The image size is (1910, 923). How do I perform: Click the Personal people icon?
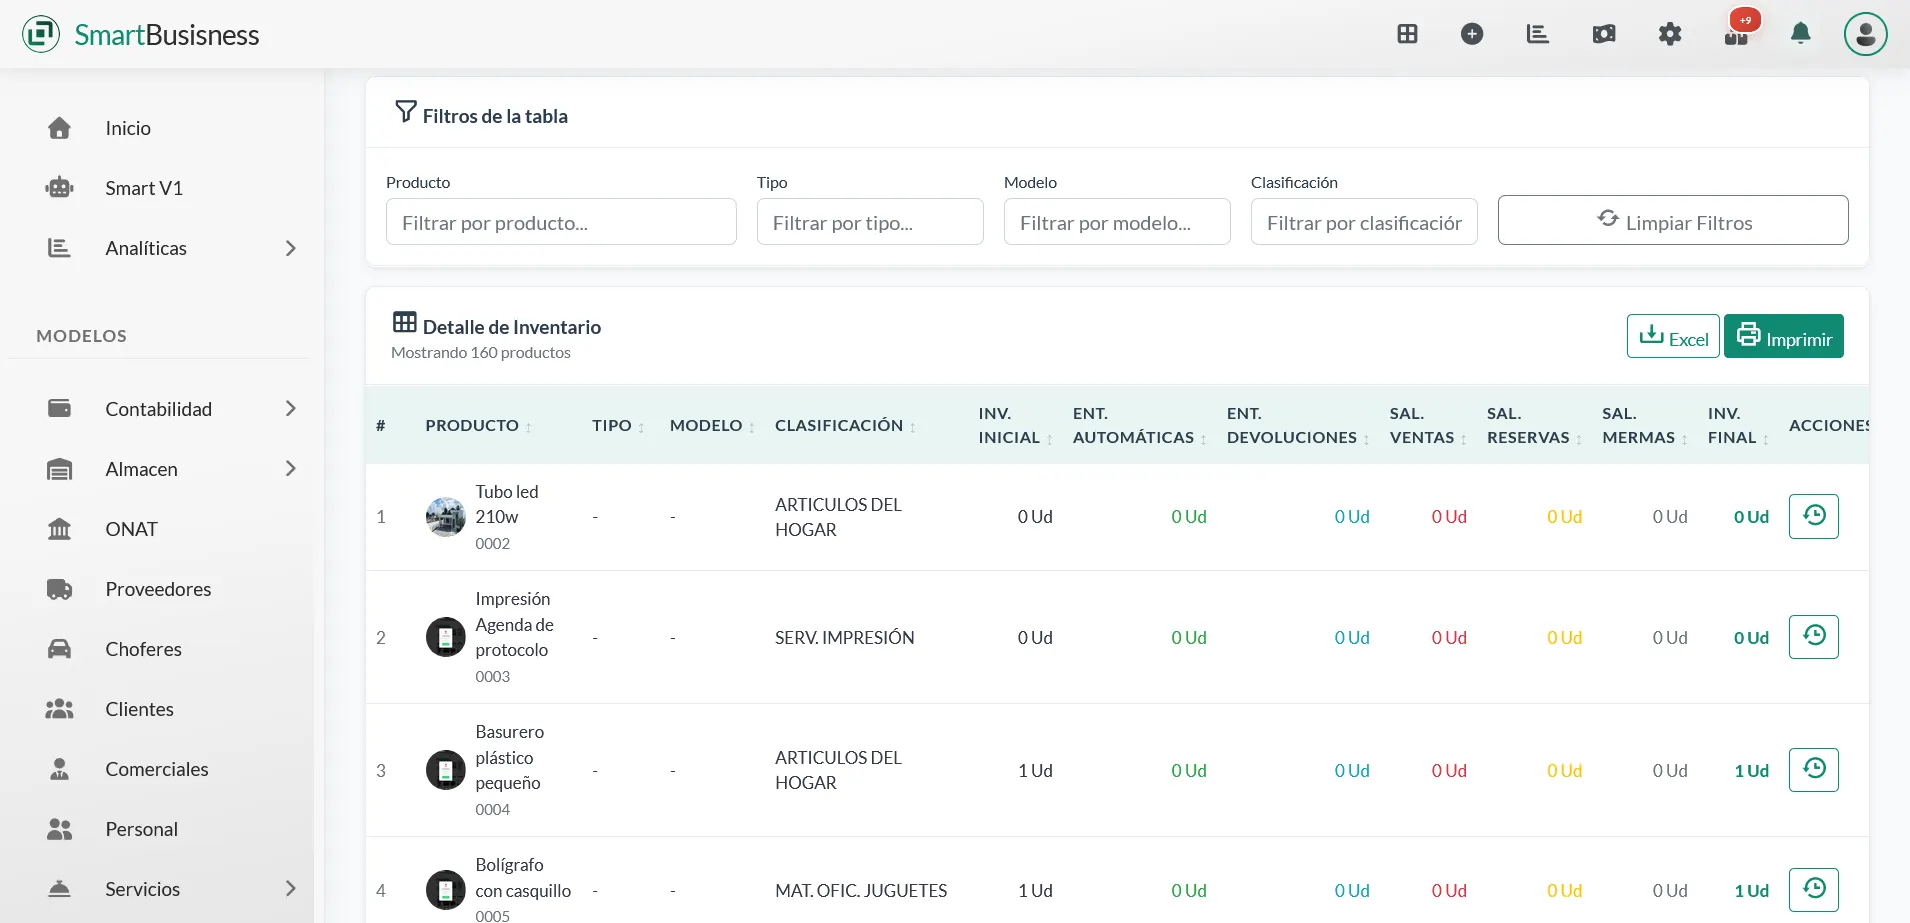[x=59, y=829]
